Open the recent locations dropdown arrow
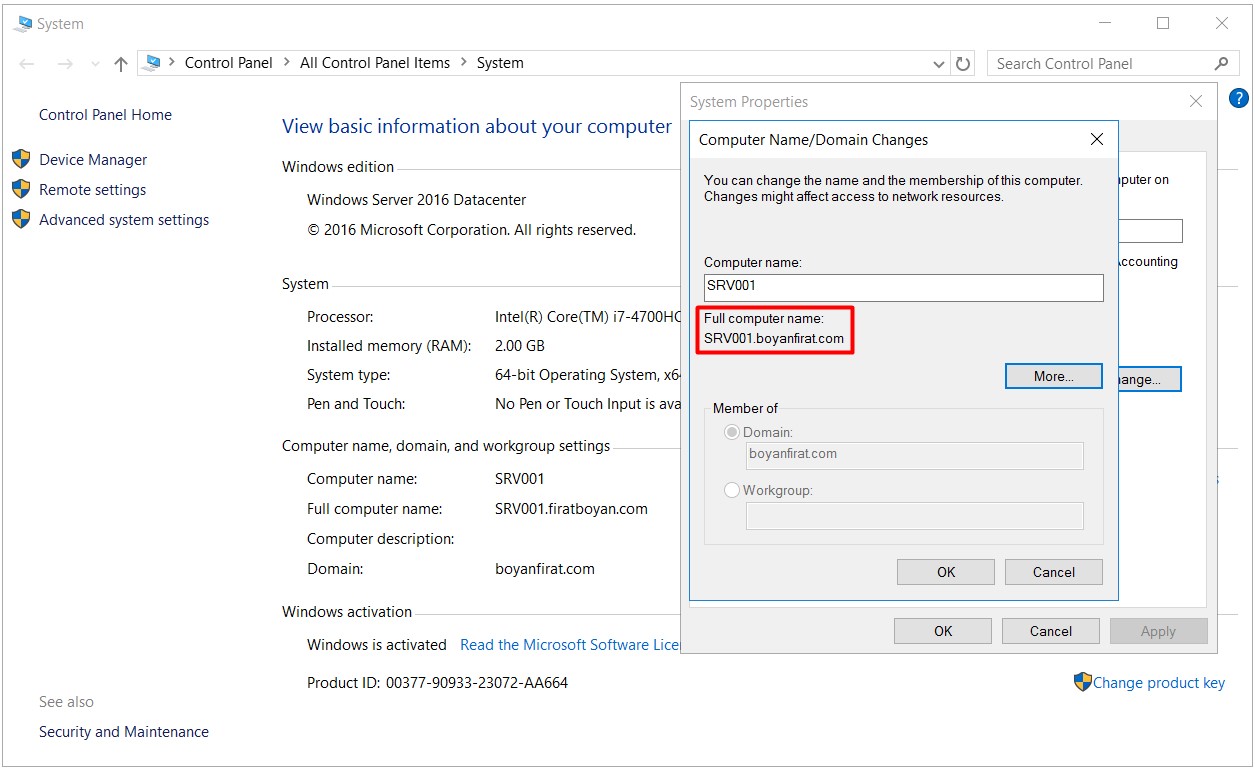This screenshot has height=769, width=1255. pyautogui.click(x=95, y=64)
